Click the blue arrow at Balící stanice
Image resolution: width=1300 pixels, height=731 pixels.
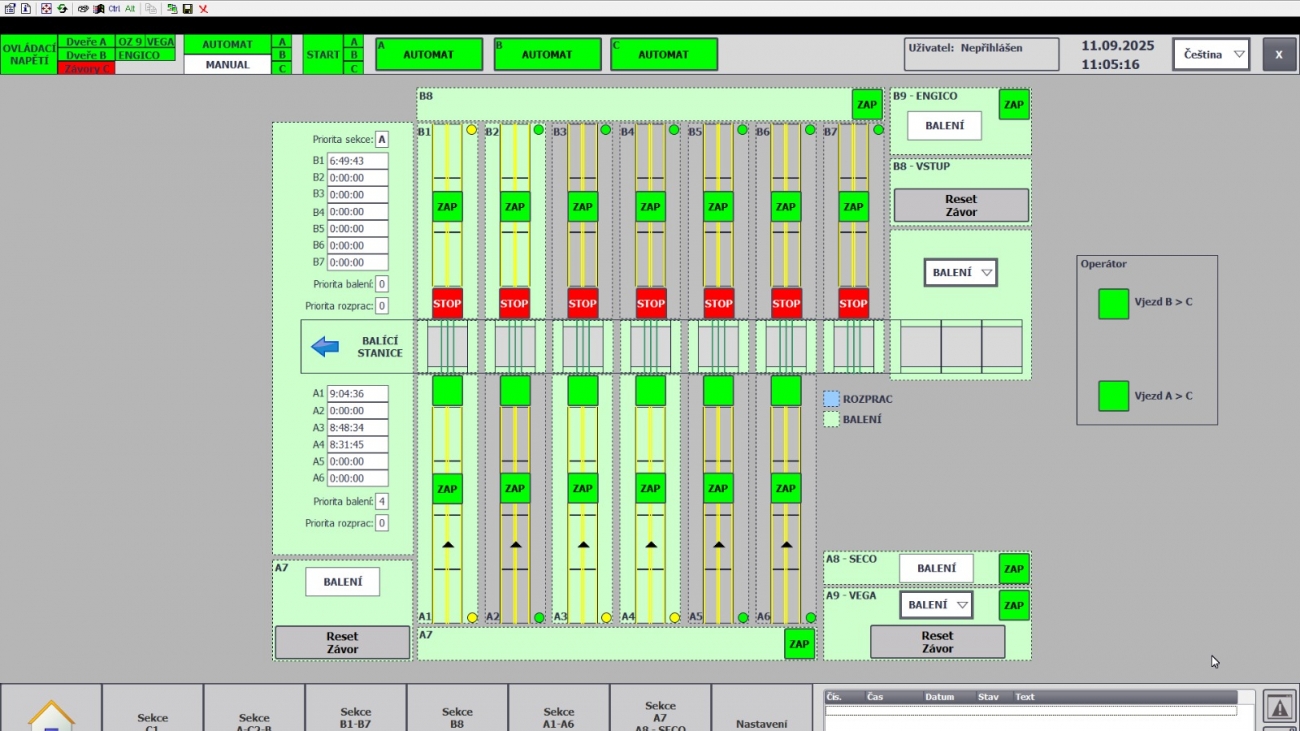click(325, 347)
